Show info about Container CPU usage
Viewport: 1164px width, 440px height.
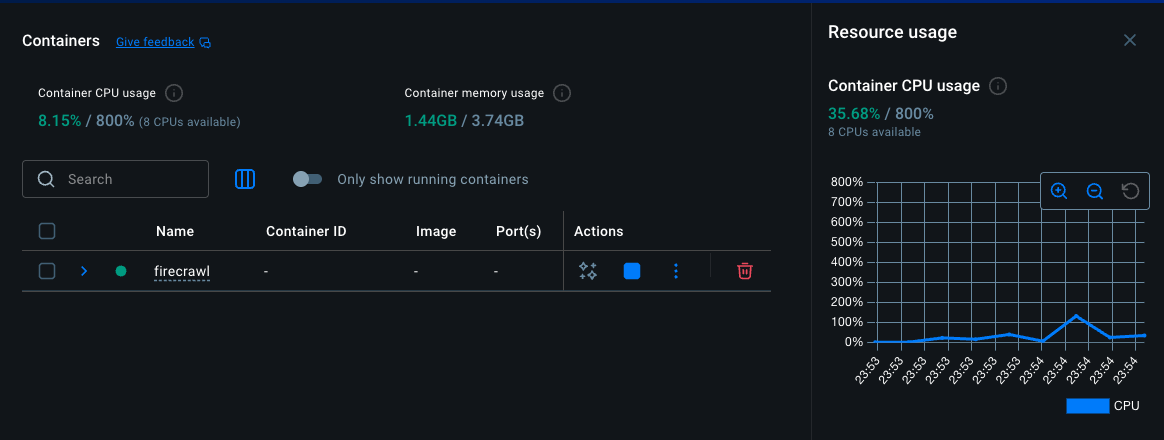[174, 93]
